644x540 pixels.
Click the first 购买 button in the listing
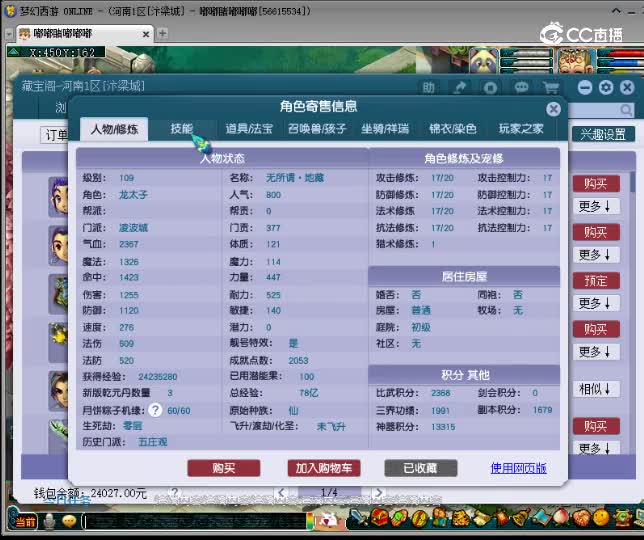596,184
